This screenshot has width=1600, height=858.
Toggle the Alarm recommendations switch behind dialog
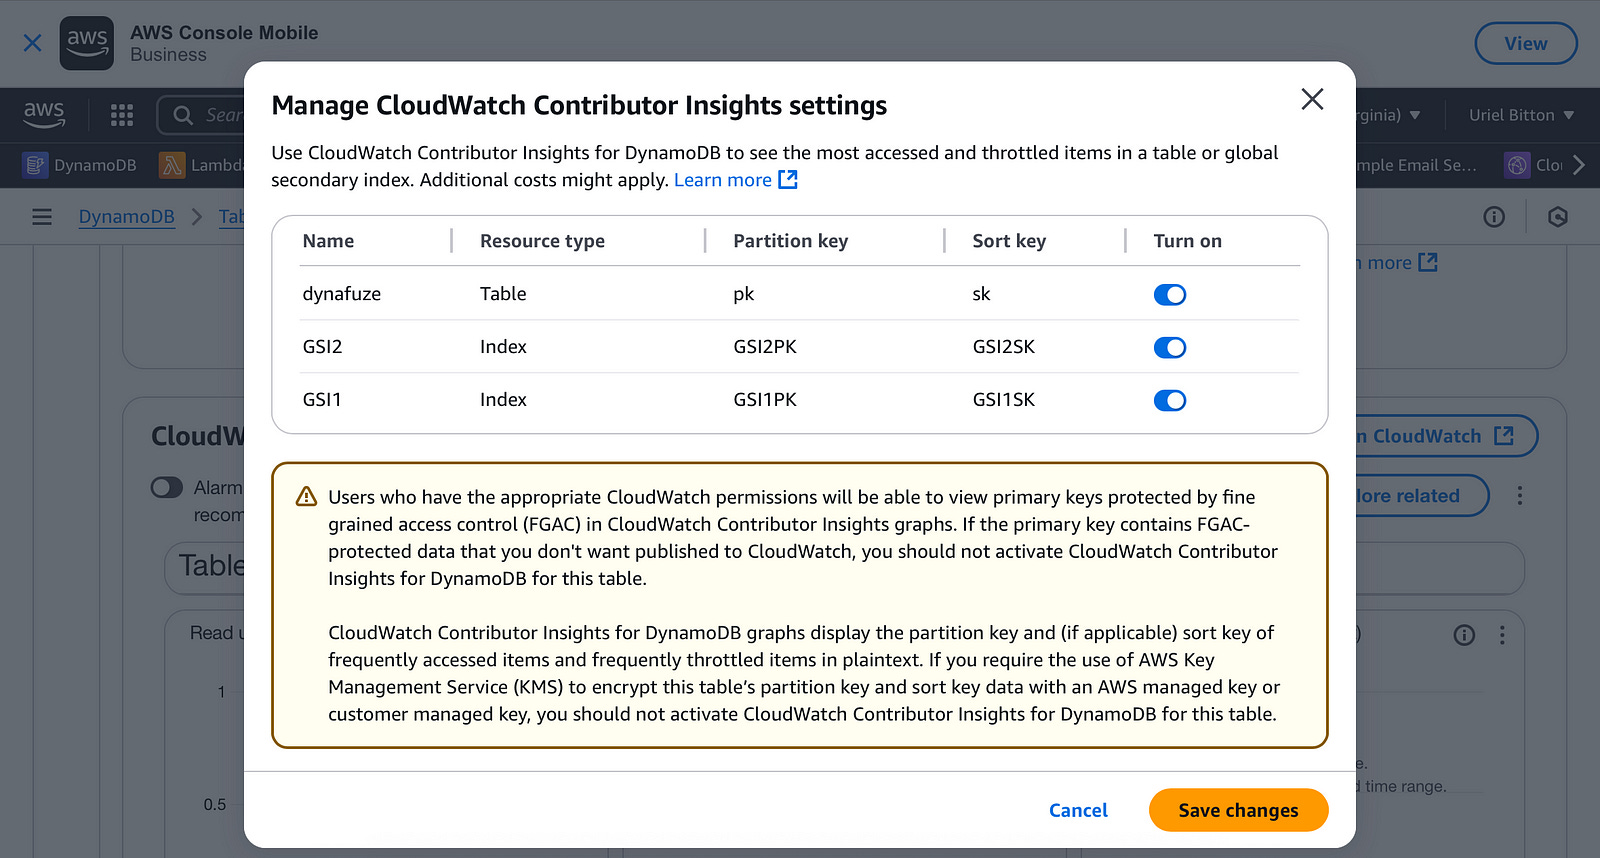167,487
